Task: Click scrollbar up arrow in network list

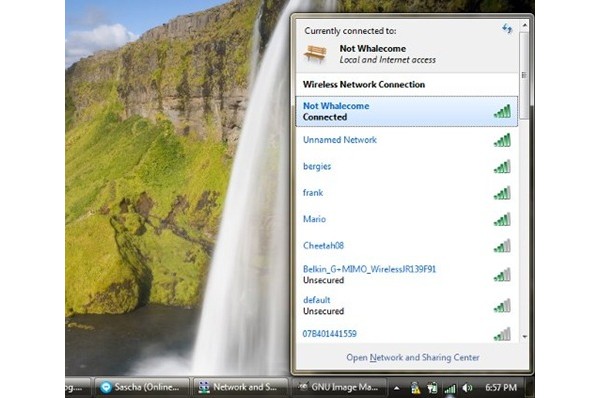Action: point(525,25)
